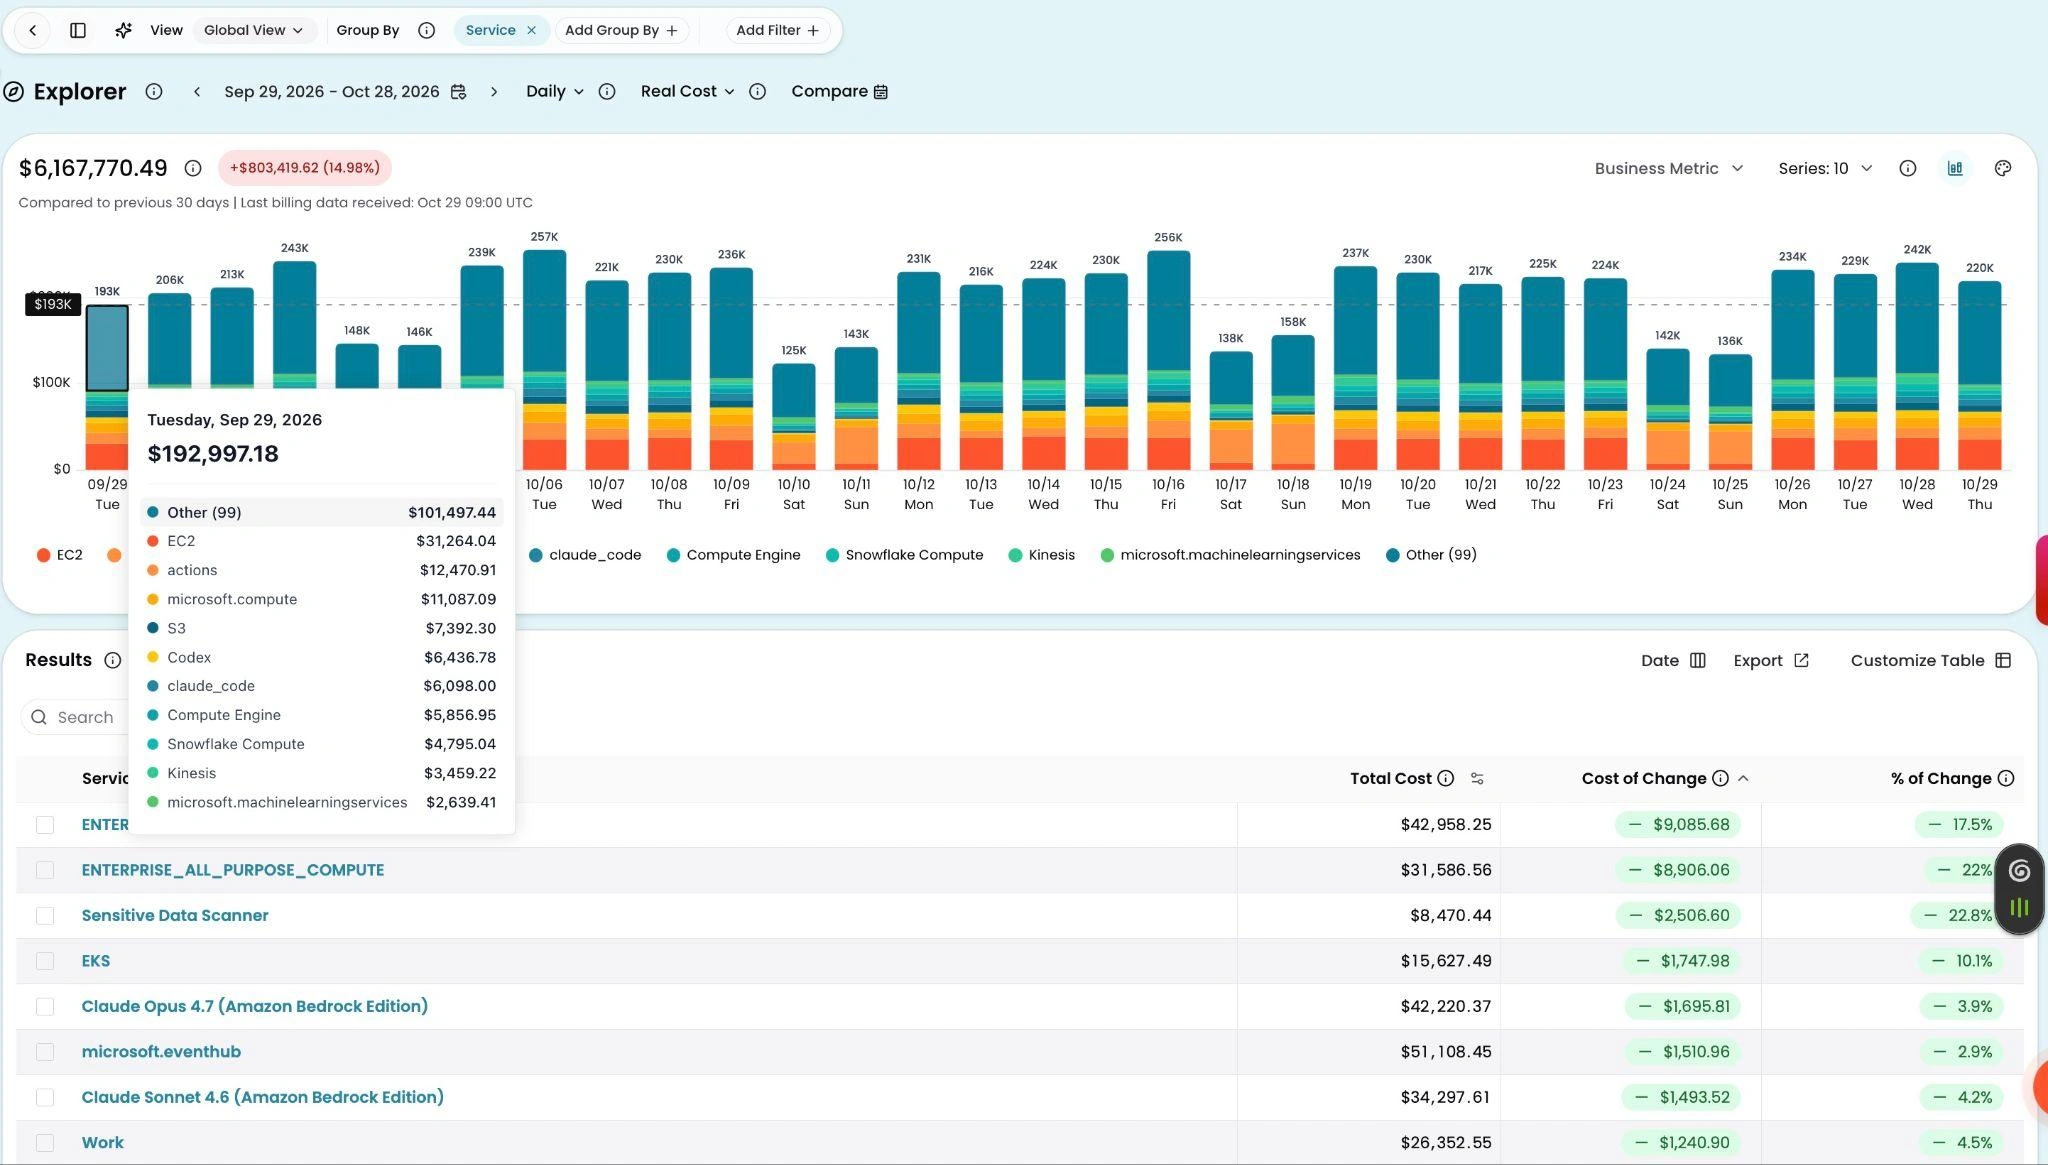Toggle microsoft.machinelearningservices legend item

click(x=1230, y=555)
